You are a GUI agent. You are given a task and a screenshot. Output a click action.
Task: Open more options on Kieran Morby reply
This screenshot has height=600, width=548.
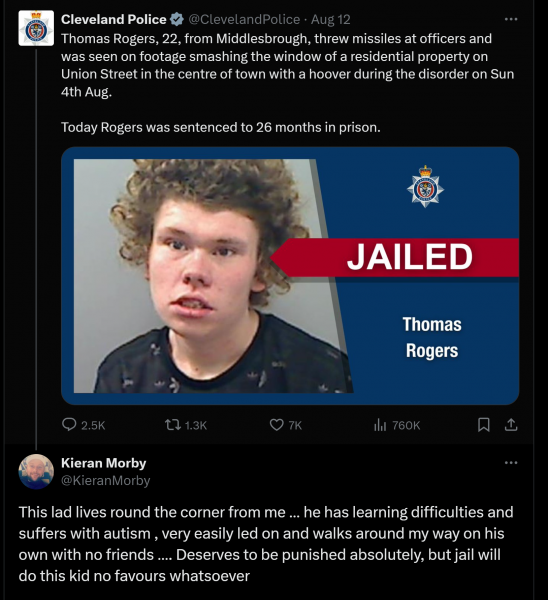click(x=511, y=463)
